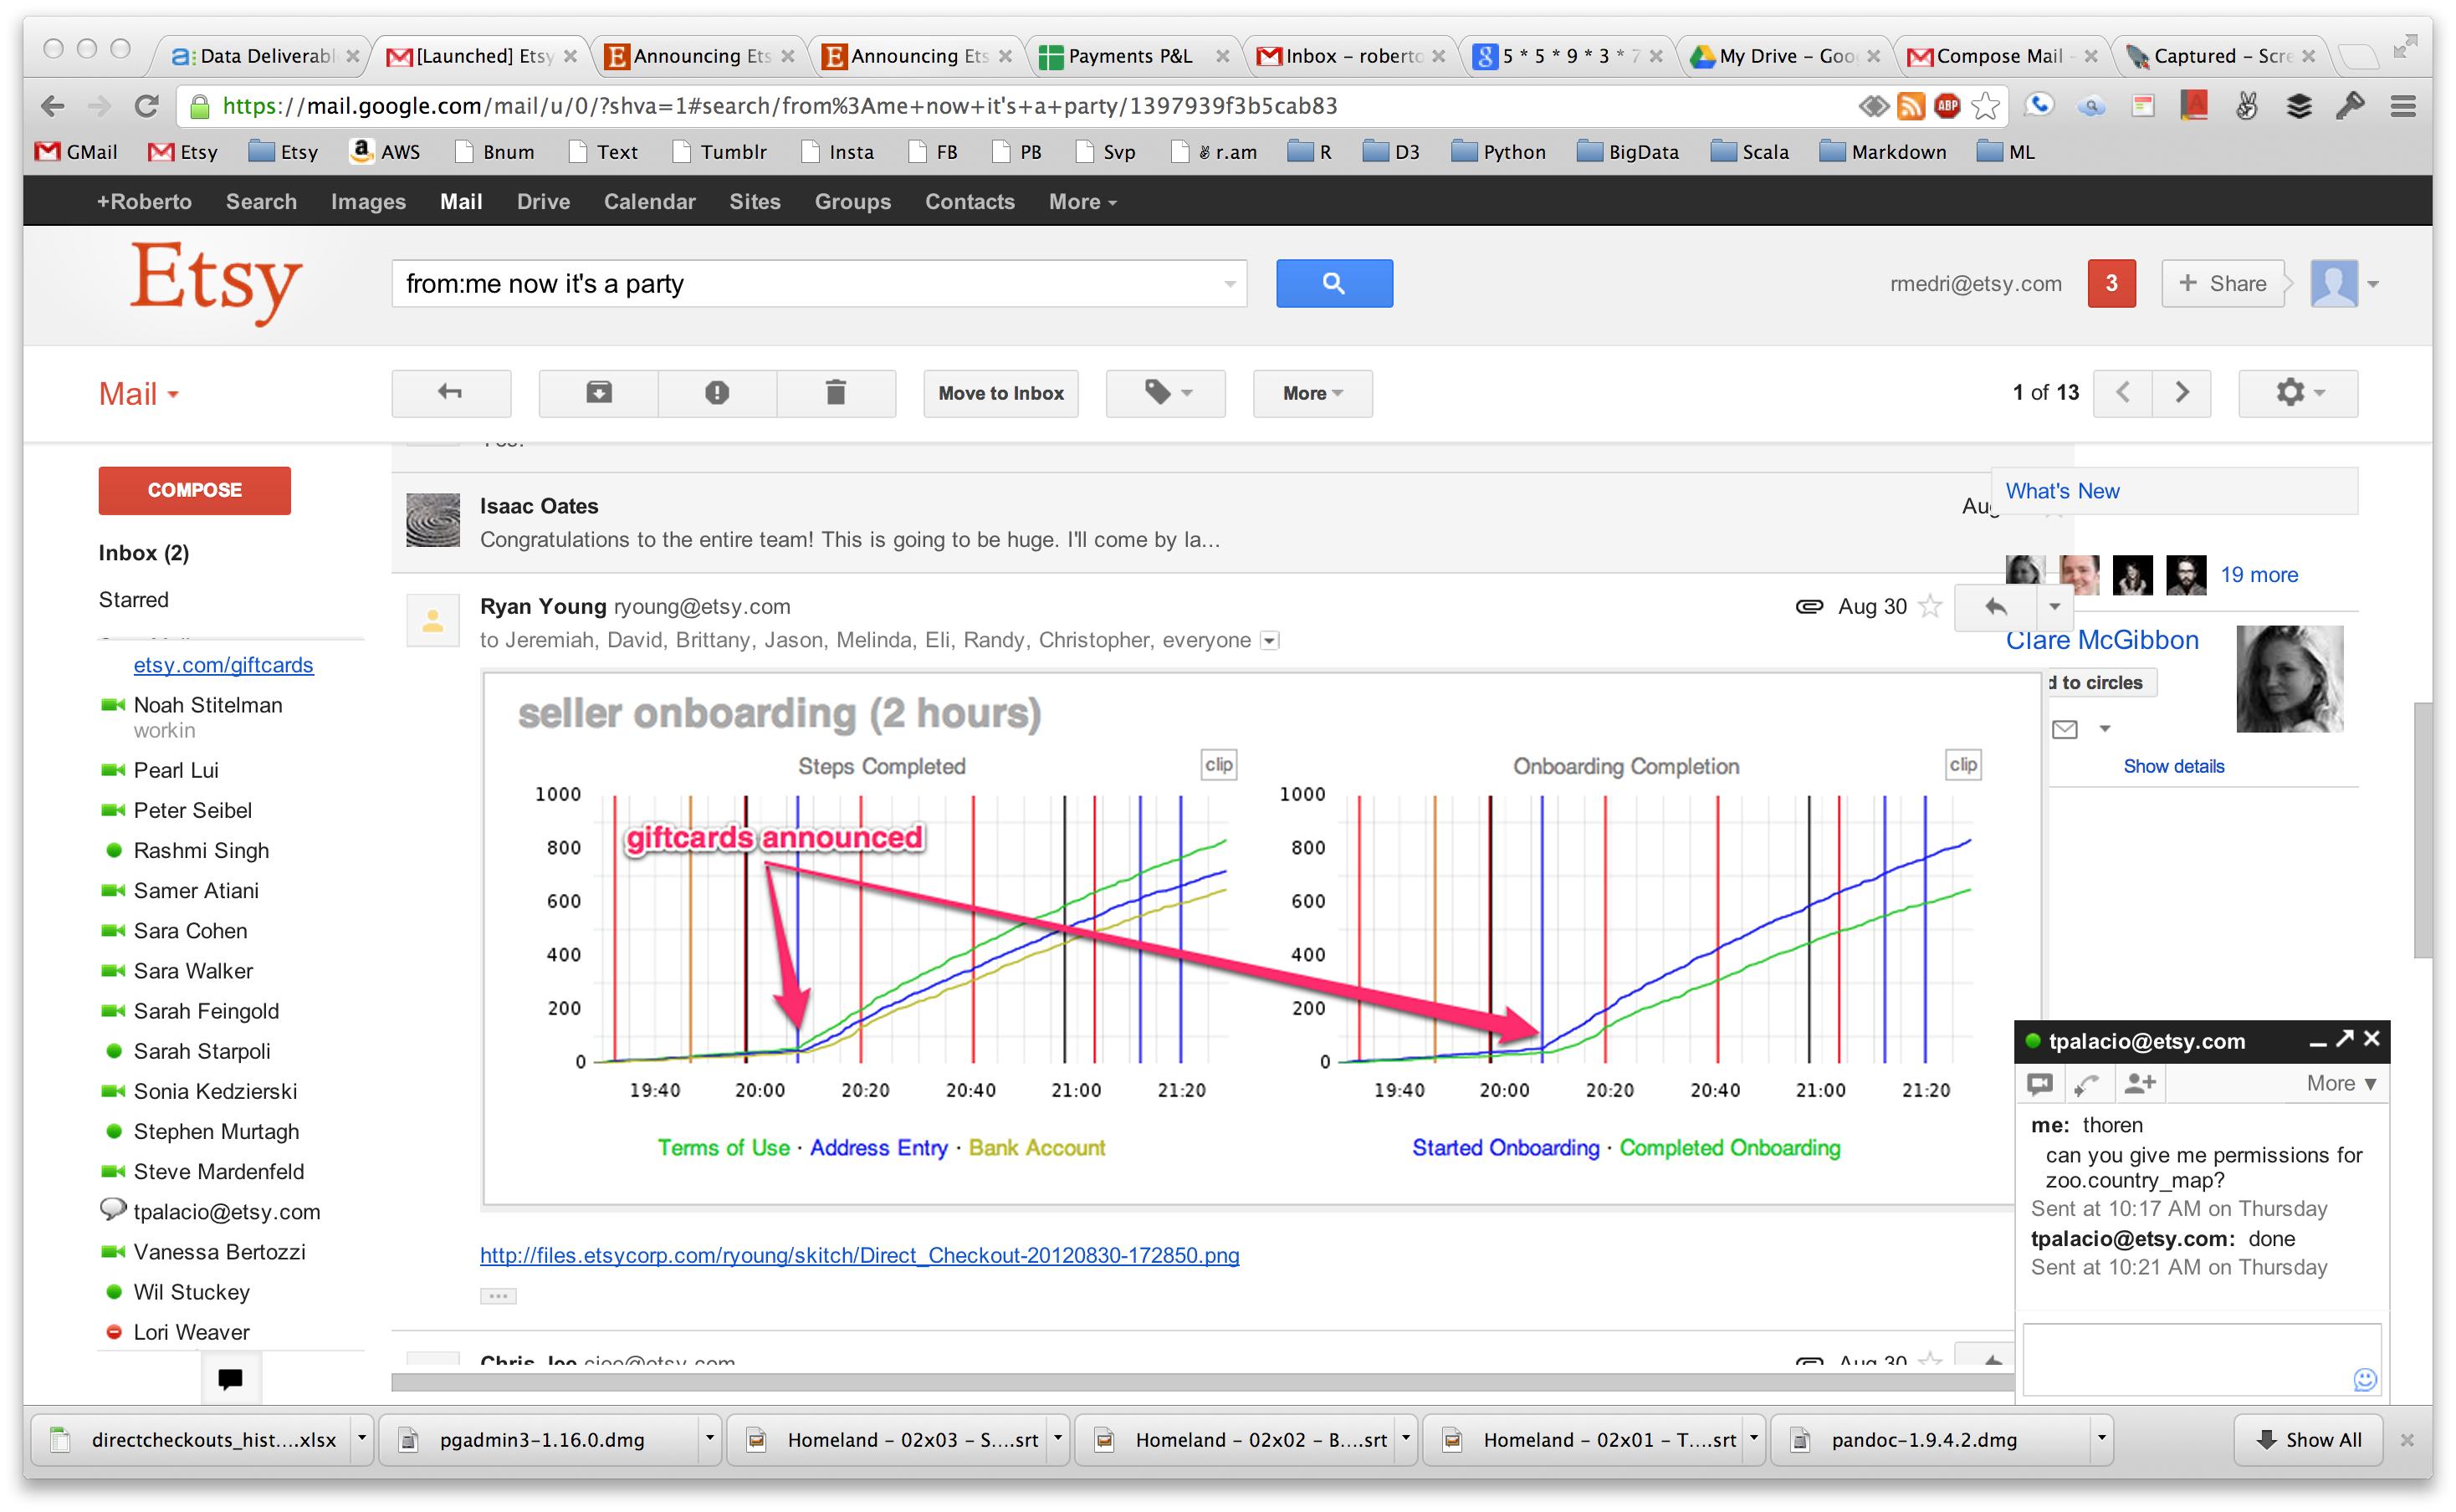
Task: Click the COMPOSE button
Action: [x=194, y=491]
